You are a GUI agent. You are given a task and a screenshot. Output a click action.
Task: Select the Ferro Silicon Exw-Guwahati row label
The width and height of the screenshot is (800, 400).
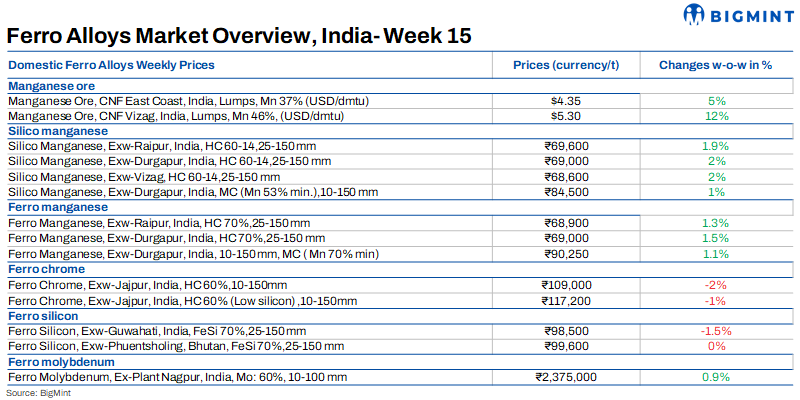157,331
